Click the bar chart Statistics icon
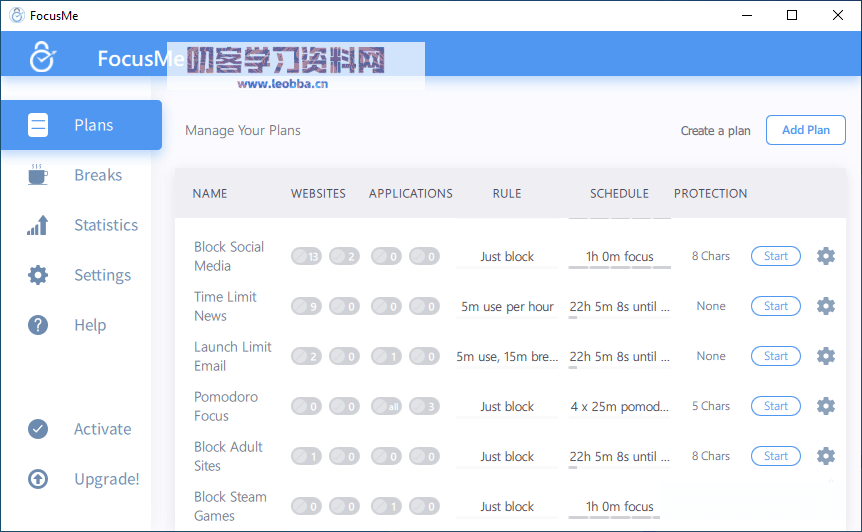 pyautogui.click(x=37, y=225)
